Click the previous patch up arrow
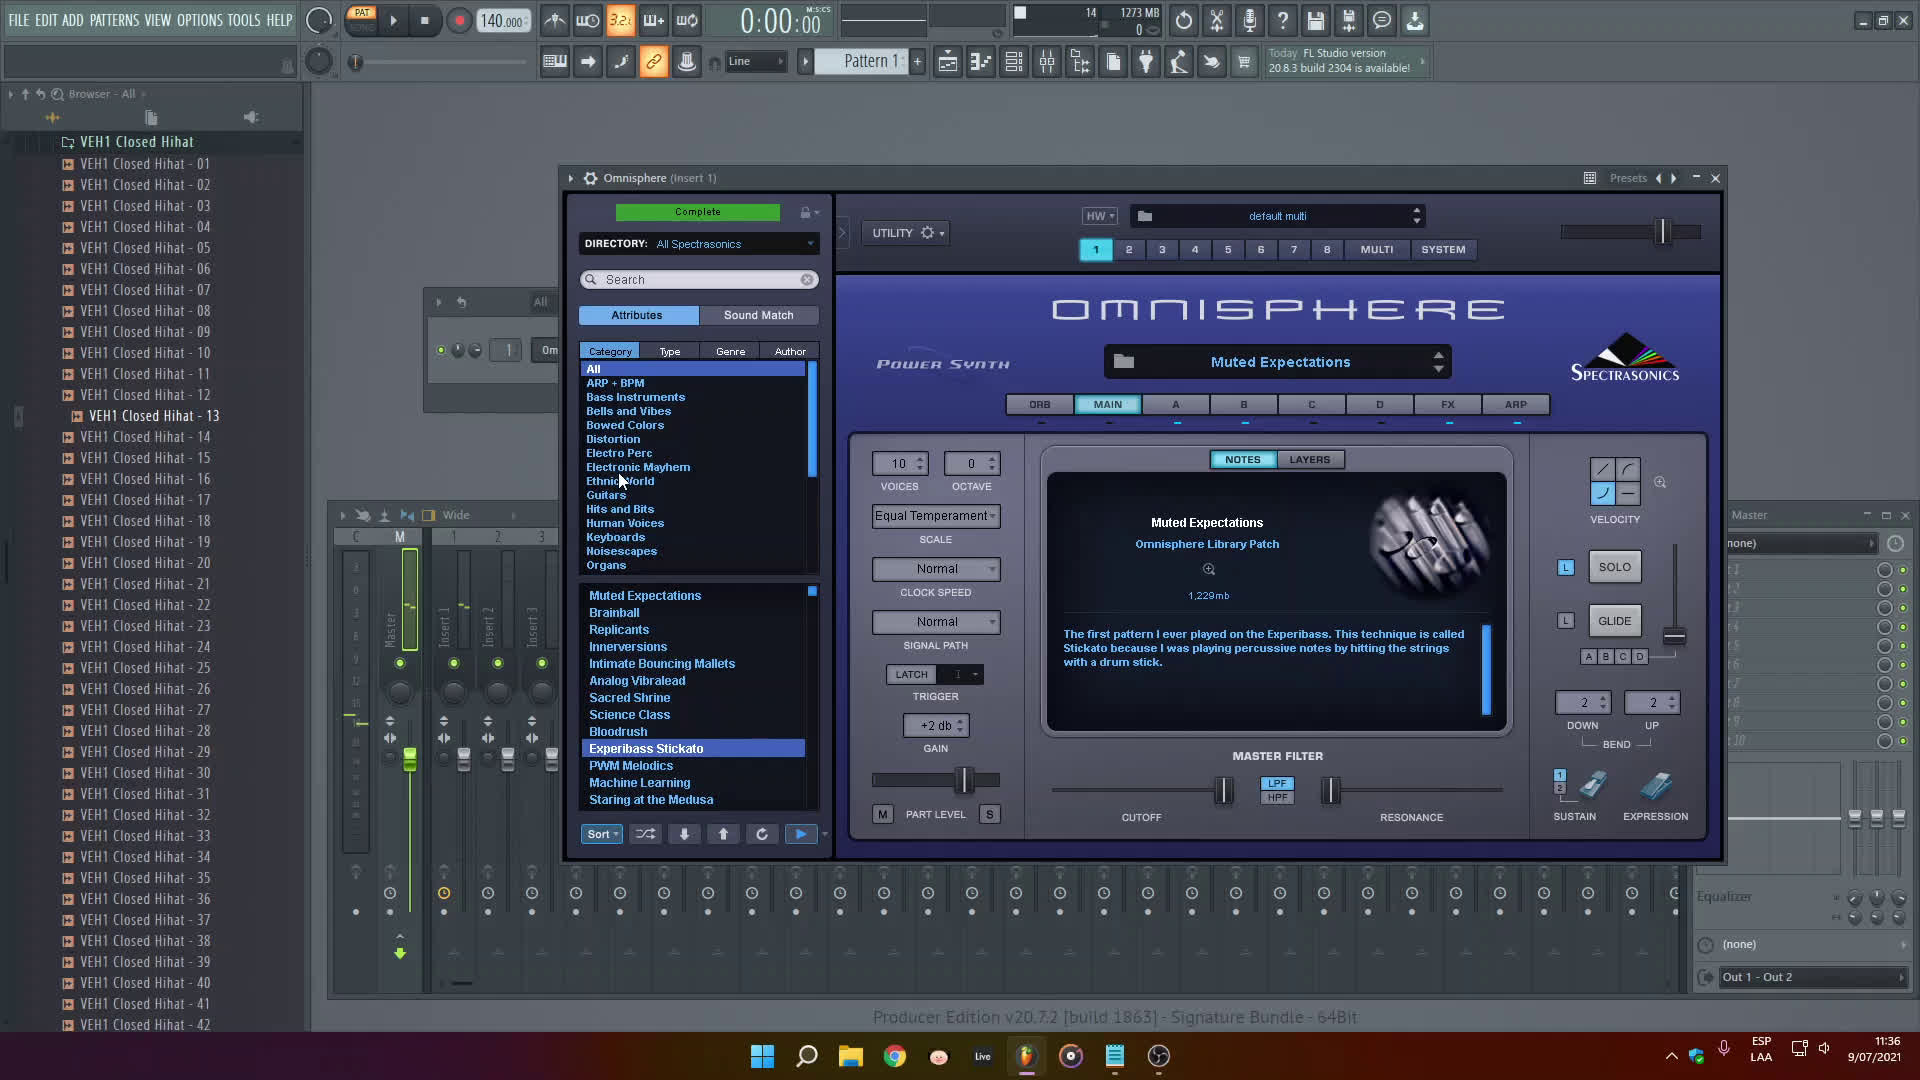The width and height of the screenshot is (1920, 1080). pos(724,834)
